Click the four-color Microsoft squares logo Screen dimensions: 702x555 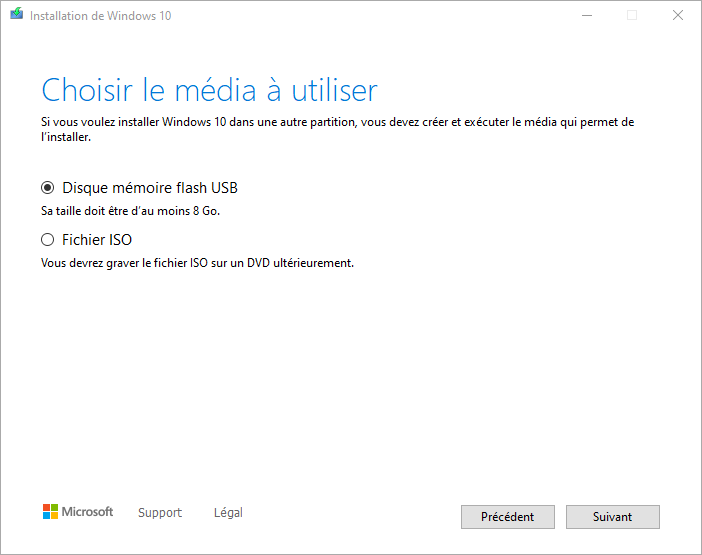50,512
